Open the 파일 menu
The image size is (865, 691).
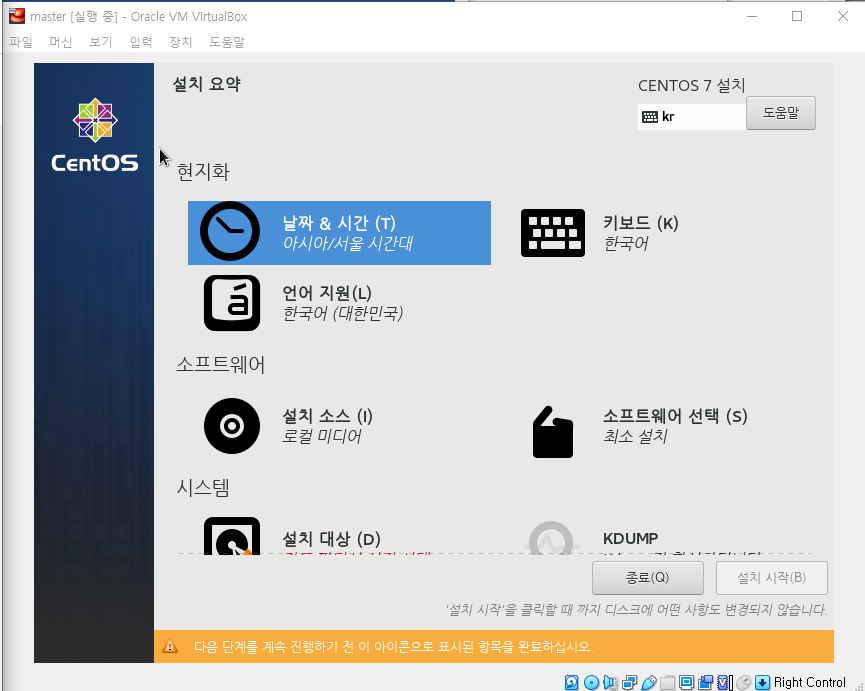[x=21, y=42]
